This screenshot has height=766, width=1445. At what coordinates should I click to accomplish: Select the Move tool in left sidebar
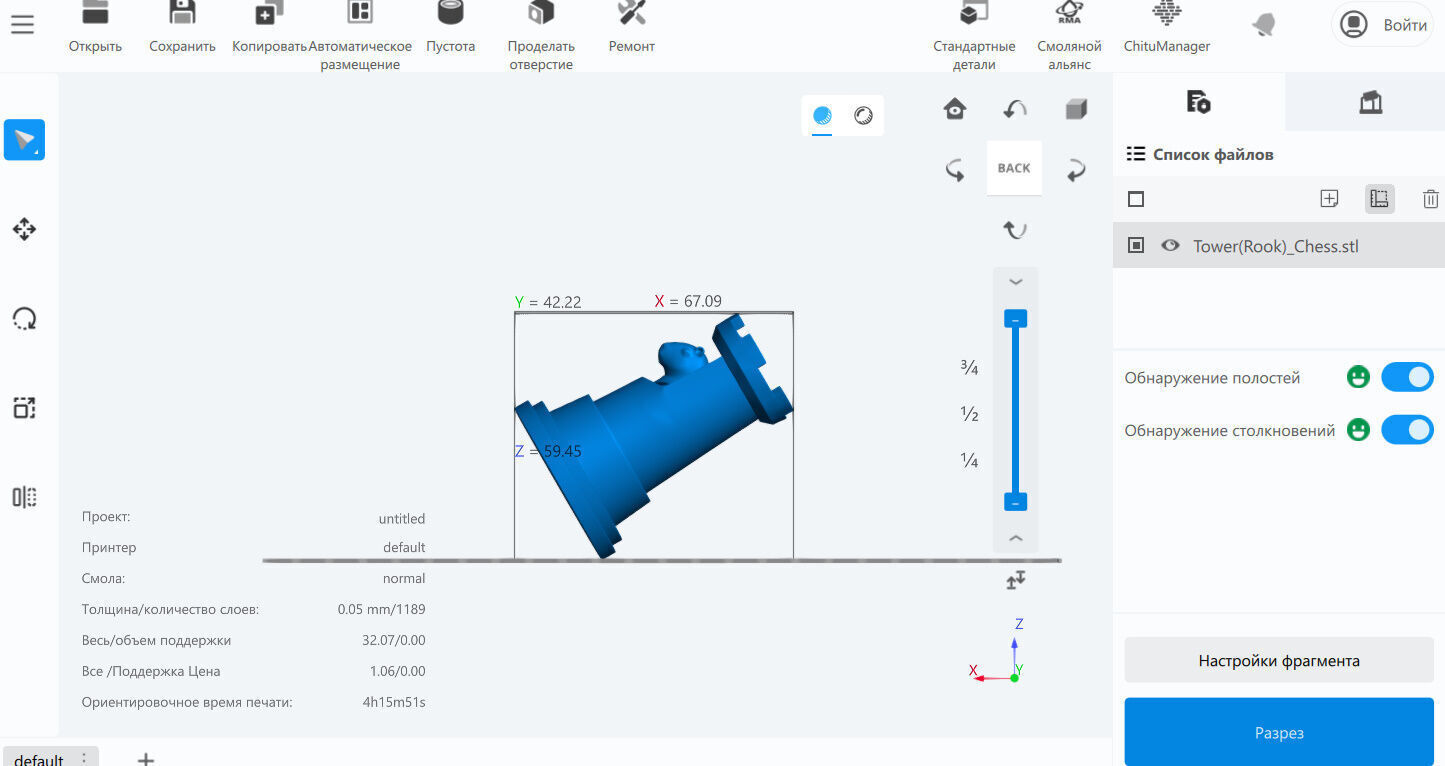tap(24, 230)
